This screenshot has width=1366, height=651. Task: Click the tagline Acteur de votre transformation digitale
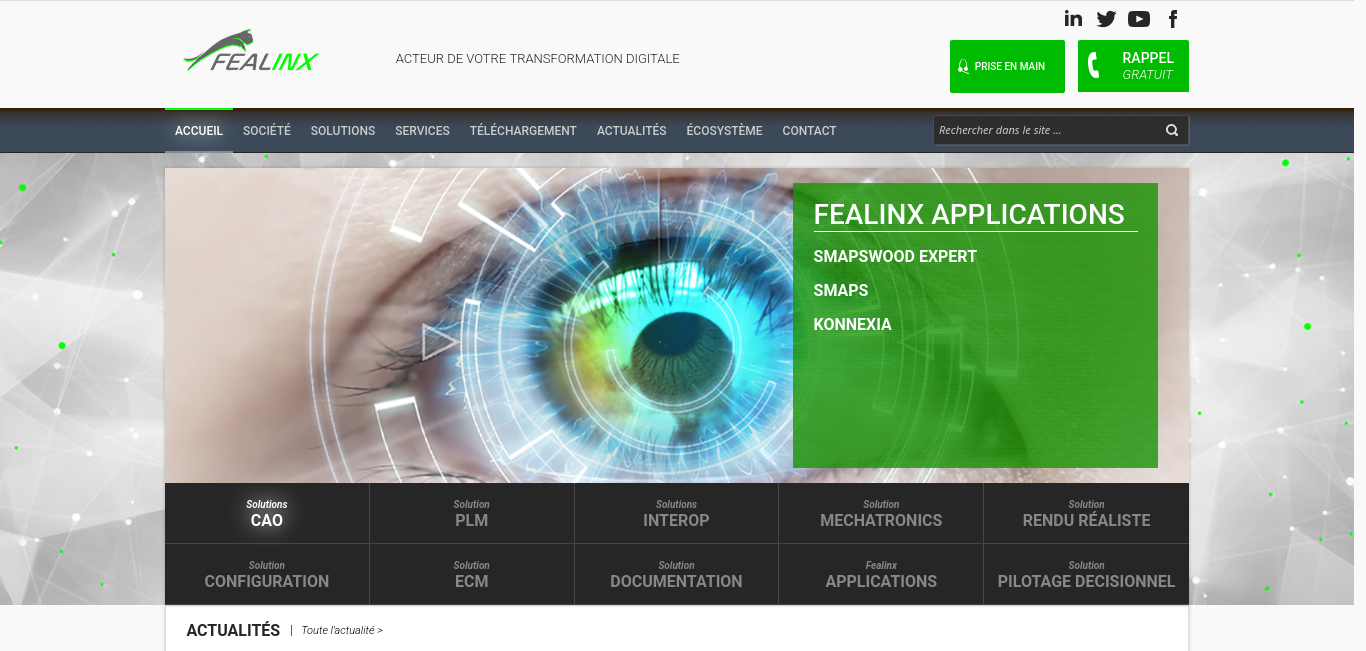coord(537,59)
